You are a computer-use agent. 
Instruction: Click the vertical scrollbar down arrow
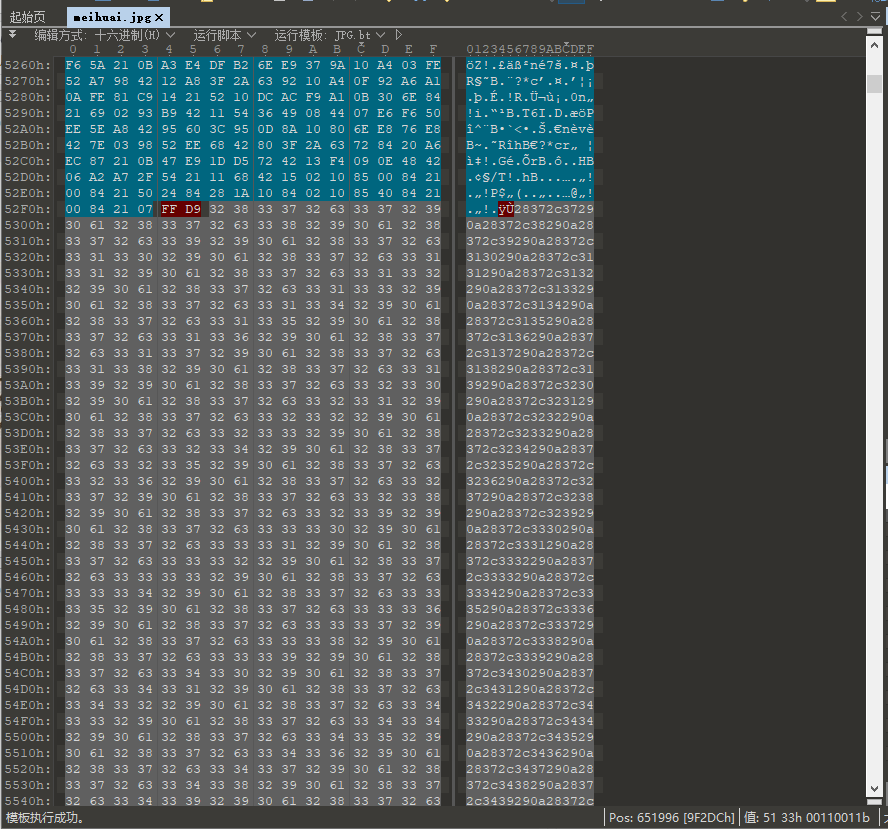(x=874, y=789)
